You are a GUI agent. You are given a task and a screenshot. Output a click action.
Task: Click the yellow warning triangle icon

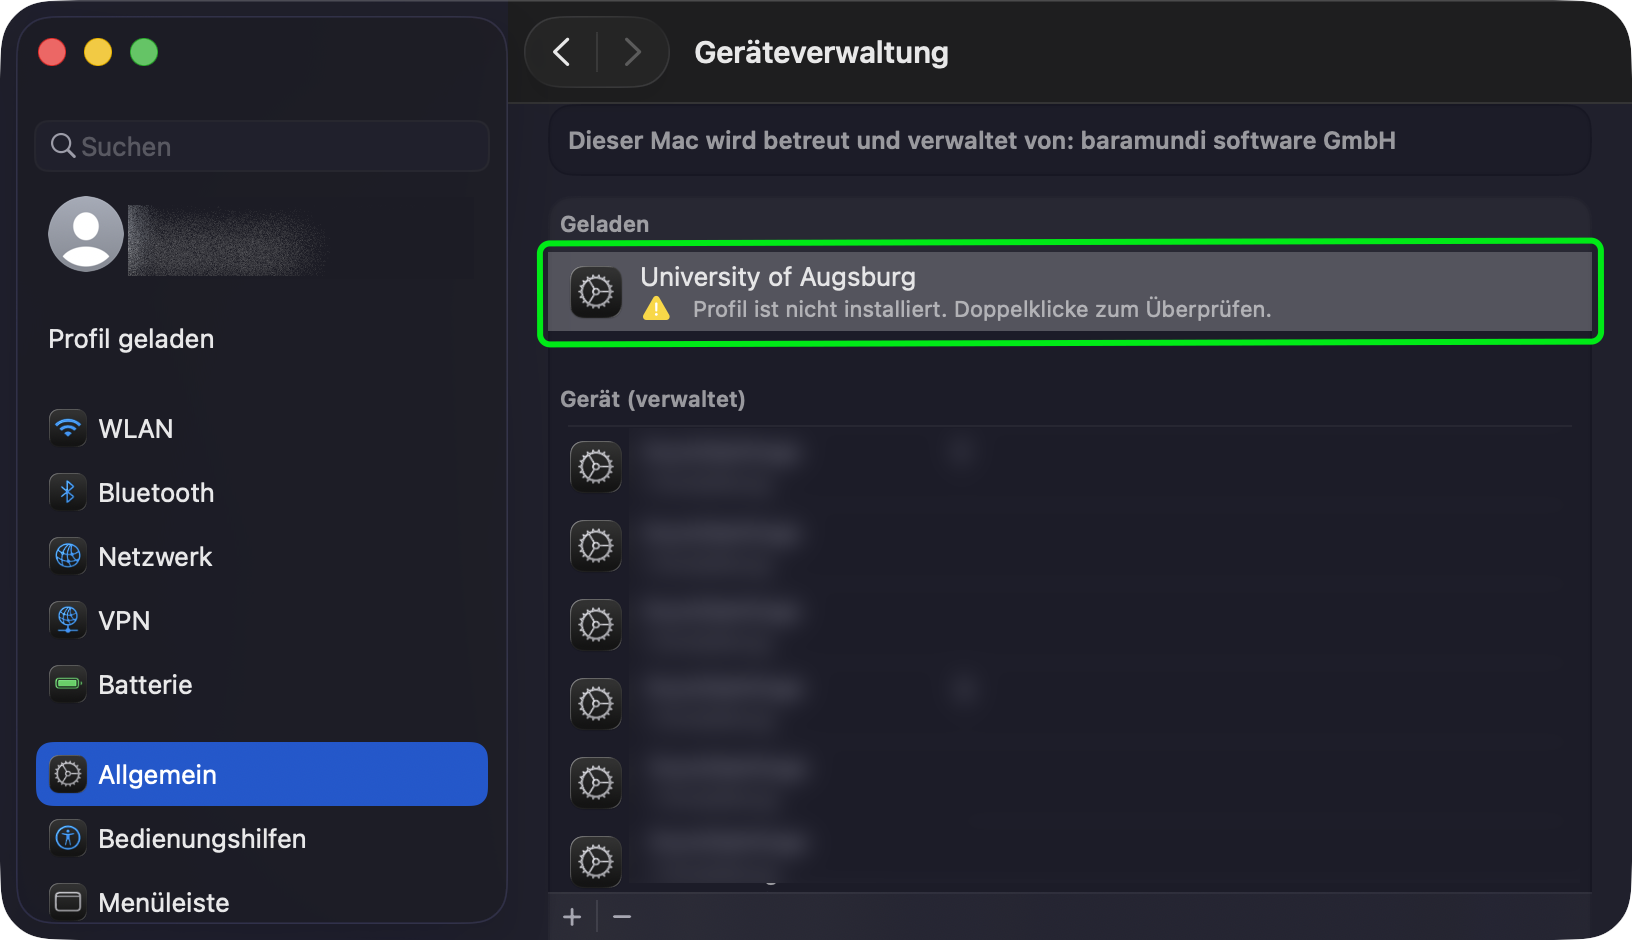click(656, 309)
